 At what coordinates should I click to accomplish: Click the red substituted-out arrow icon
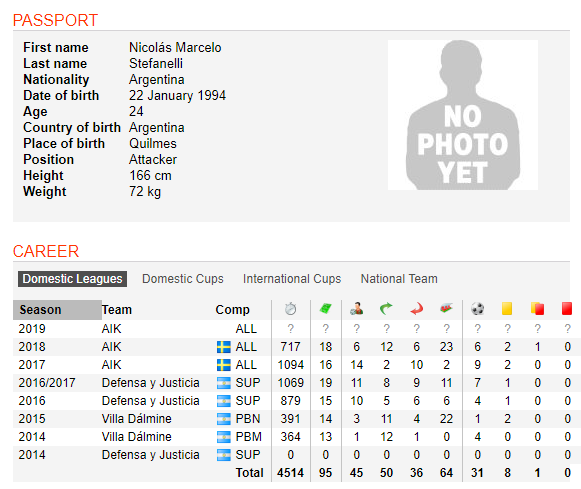click(x=417, y=308)
